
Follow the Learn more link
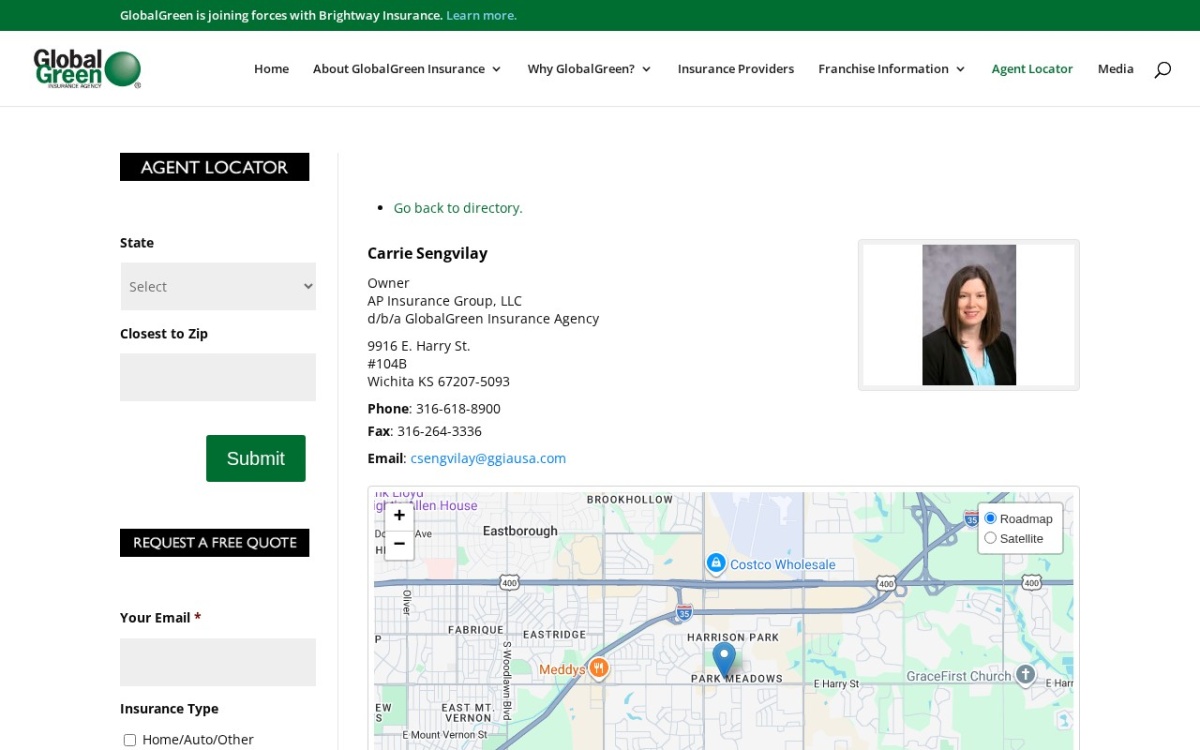(x=481, y=15)
